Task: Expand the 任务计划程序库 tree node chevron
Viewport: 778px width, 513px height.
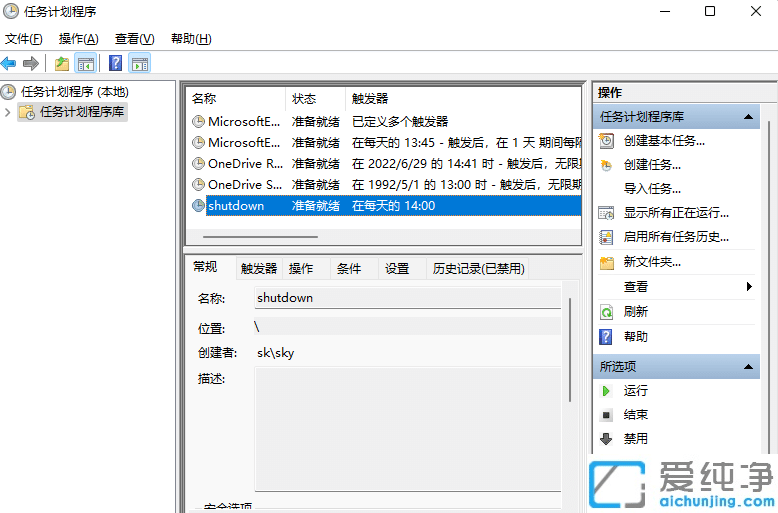Action: point(7,112)
